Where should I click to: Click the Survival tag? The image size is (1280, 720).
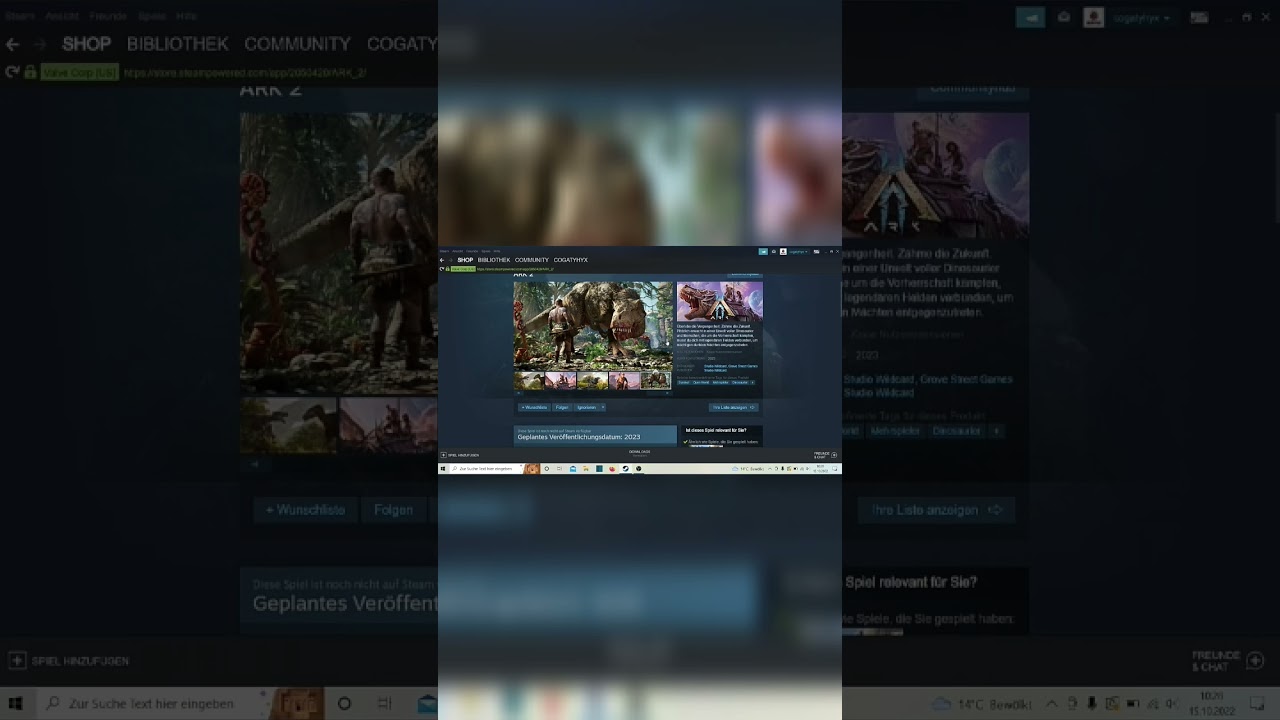(684, 382)
